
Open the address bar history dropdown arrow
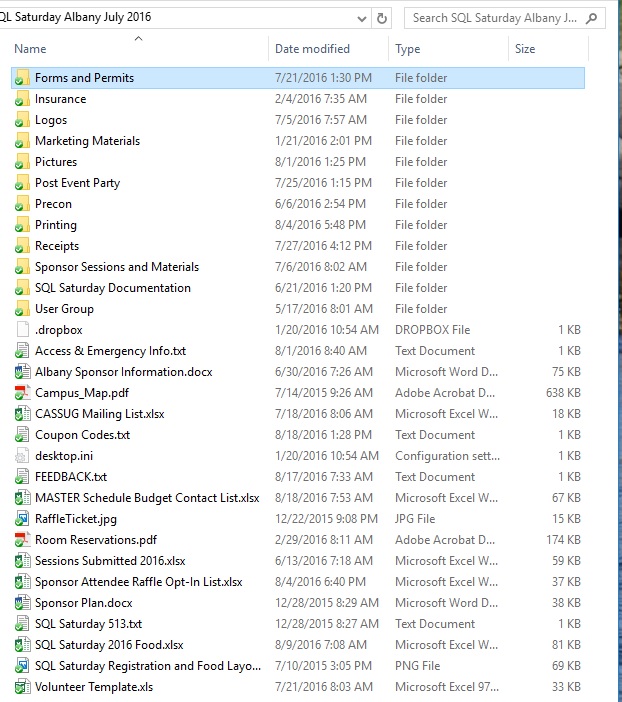pyautogui.click(x=362, y=19)
